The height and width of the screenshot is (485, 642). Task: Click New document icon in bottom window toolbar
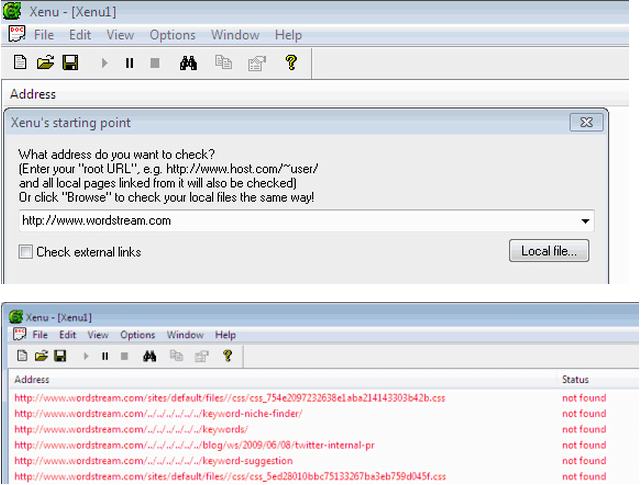click(x=22, y=356)
